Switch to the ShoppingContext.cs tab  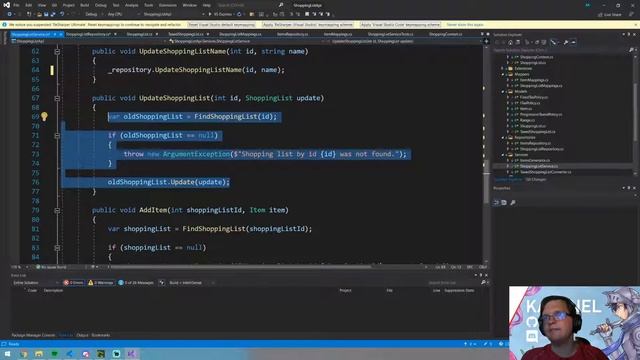tap(445, 34)
